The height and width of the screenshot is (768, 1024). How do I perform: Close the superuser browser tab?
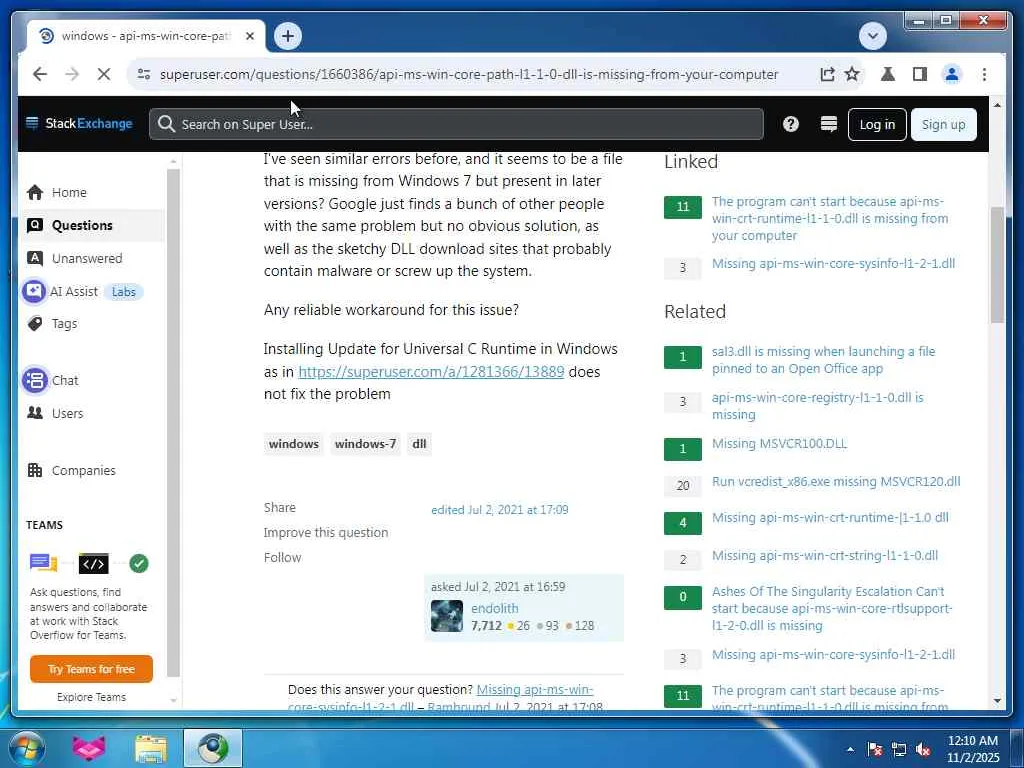point(249,36)
